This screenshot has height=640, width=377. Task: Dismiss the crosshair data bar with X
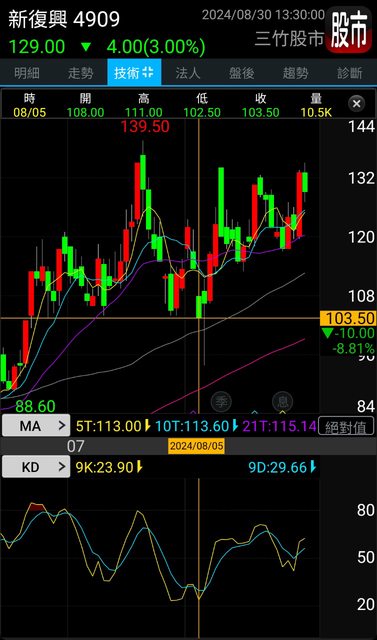(357, 104)
